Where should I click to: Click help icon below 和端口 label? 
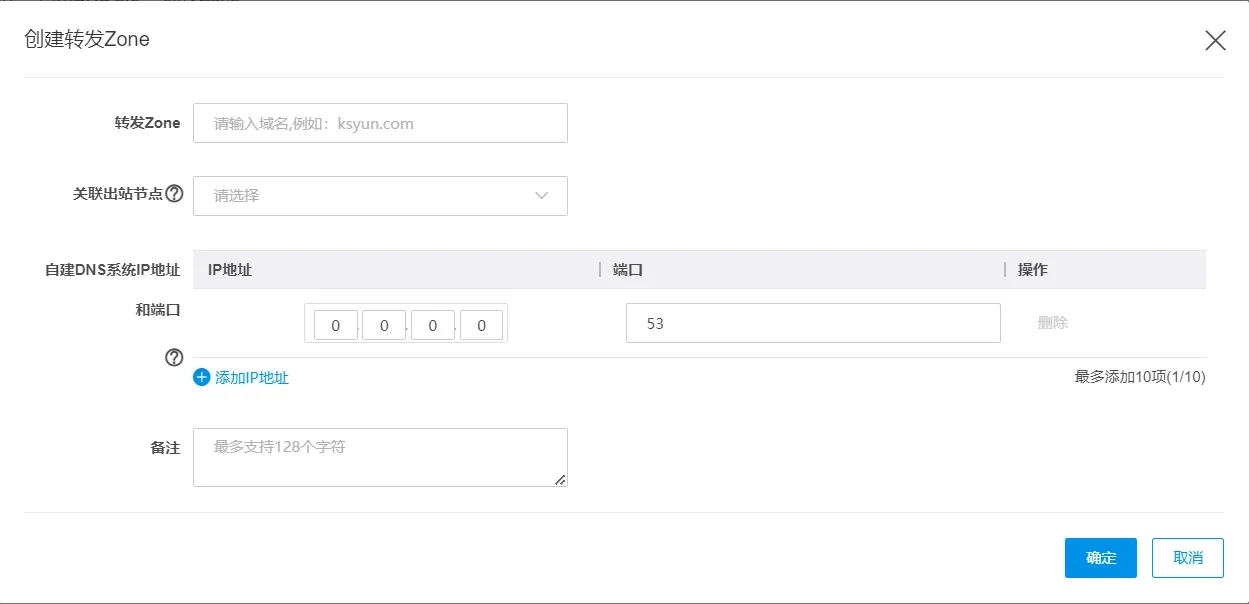(x=174, y=357)
